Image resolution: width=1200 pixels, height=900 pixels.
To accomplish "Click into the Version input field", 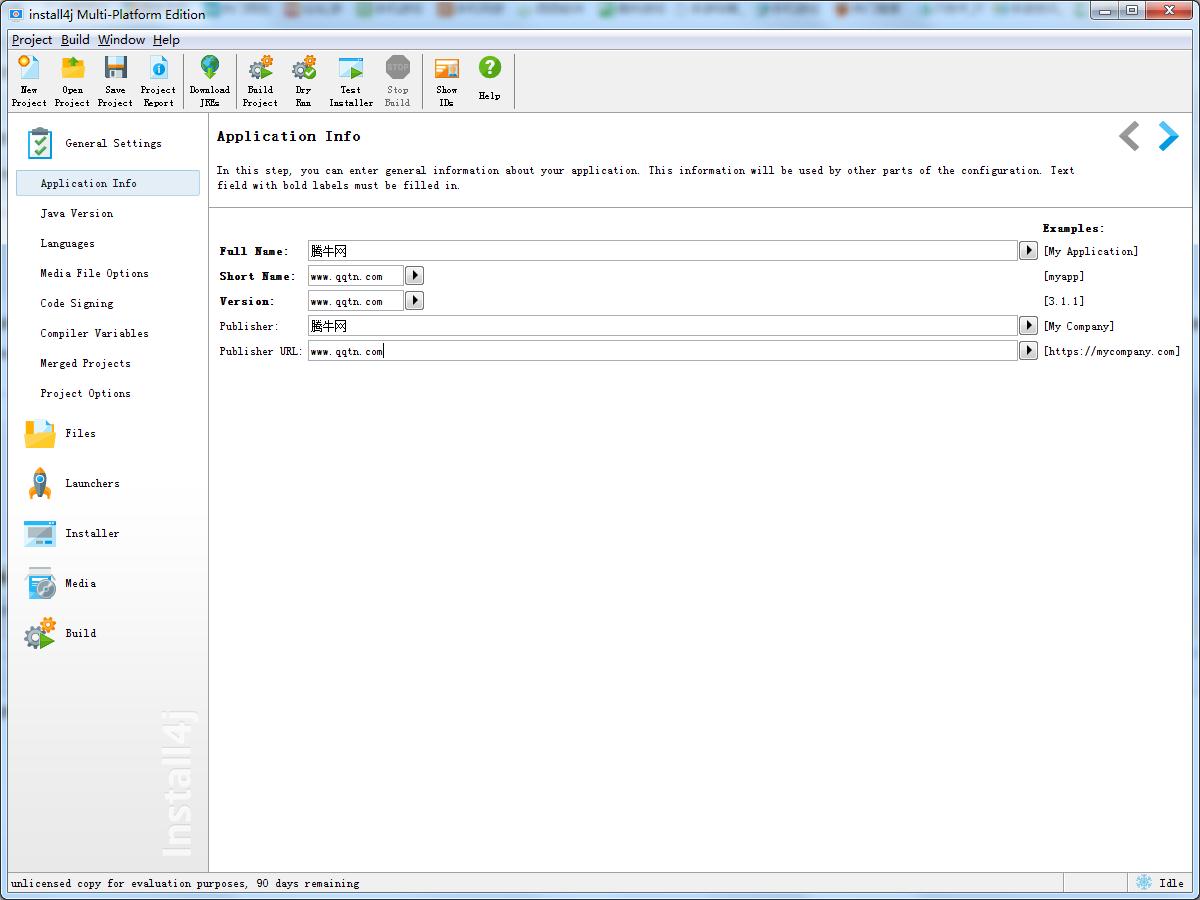I will (356, 301).
